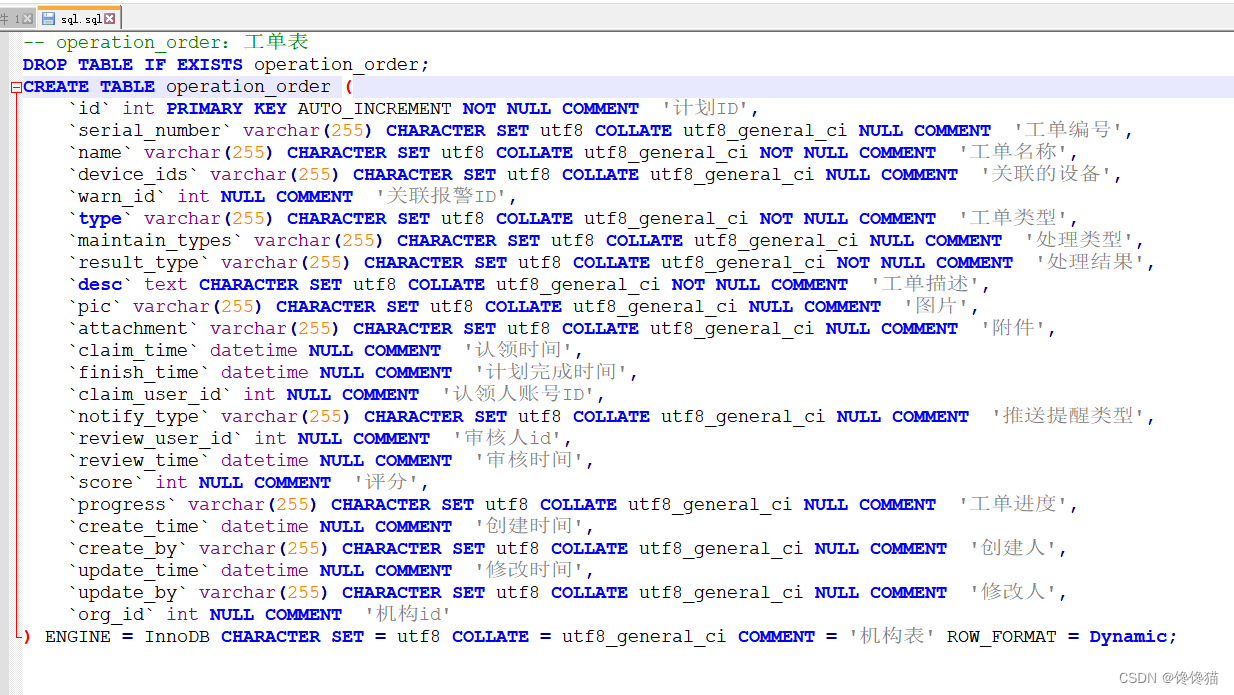Click 'operation_order;' in the DROP TABLE line
The image size is (1234, 695).
click(342, 64)
